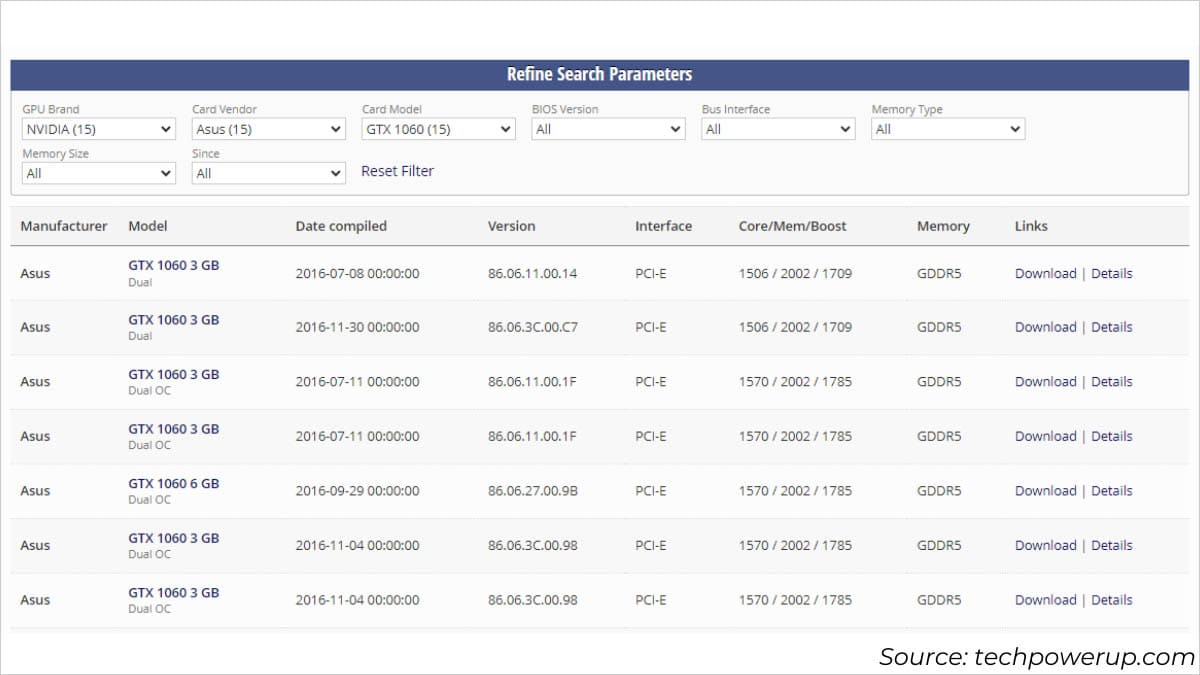
Task: Open the GPU Brand dropdown
Action: 98,129
